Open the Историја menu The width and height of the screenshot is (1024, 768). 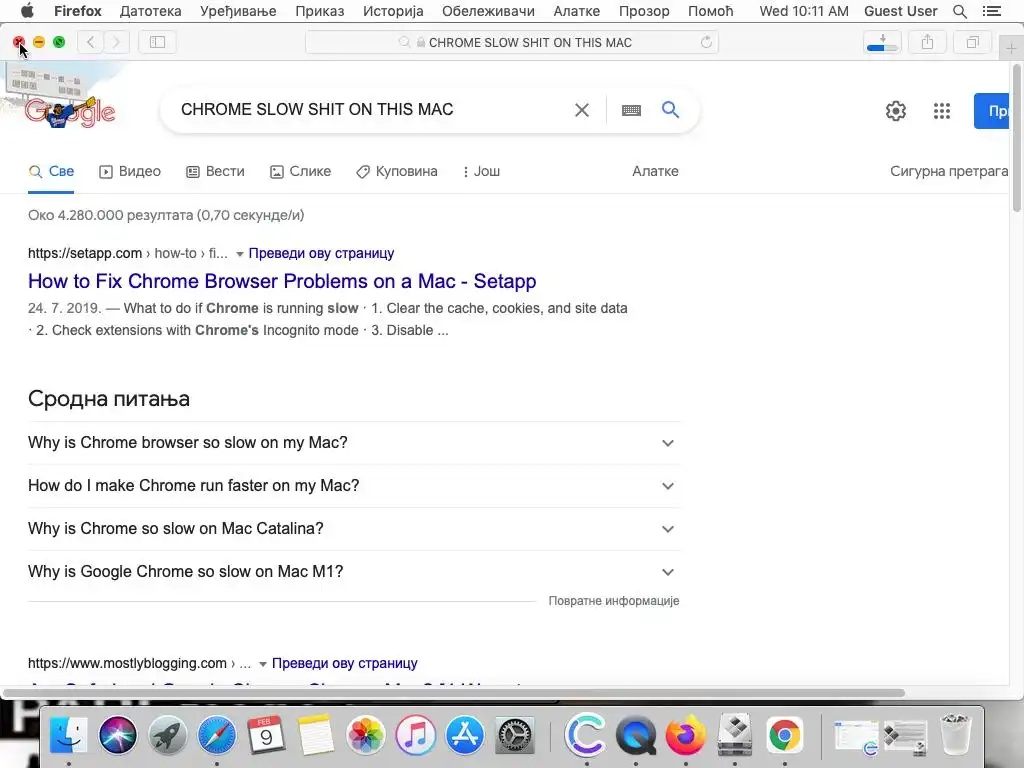point(393,11)
